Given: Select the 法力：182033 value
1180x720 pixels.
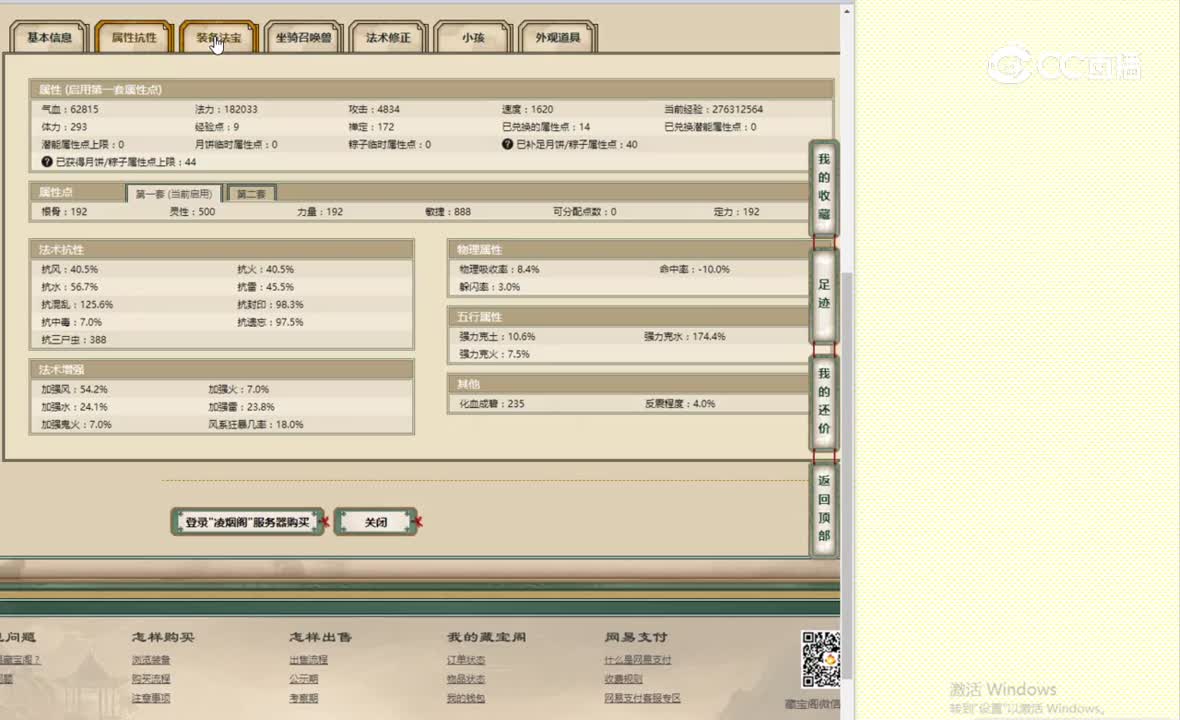Looking at the screenshot, I should (226, 109).
